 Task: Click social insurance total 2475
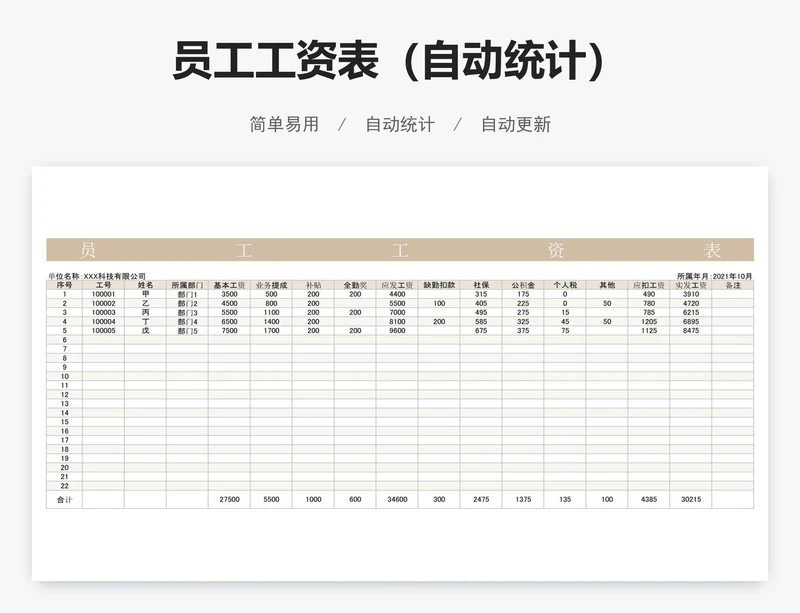pyautogui.click(x=481, y=500)
